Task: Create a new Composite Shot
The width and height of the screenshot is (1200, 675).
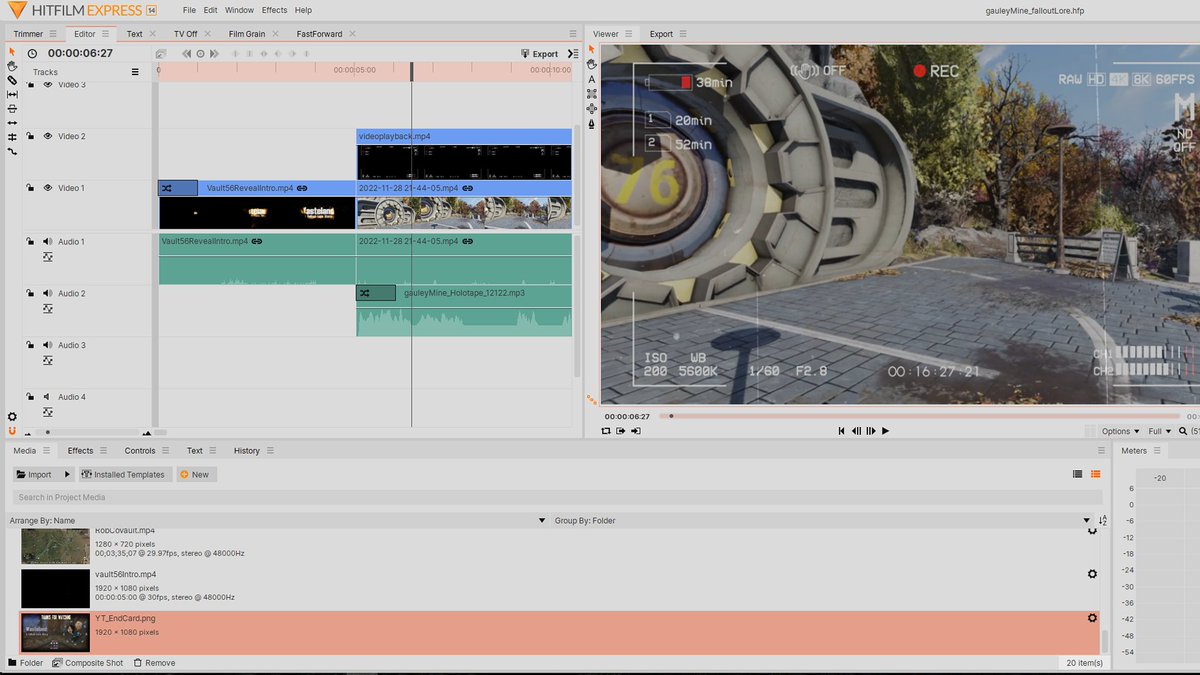Action: [x=88, y=663]
